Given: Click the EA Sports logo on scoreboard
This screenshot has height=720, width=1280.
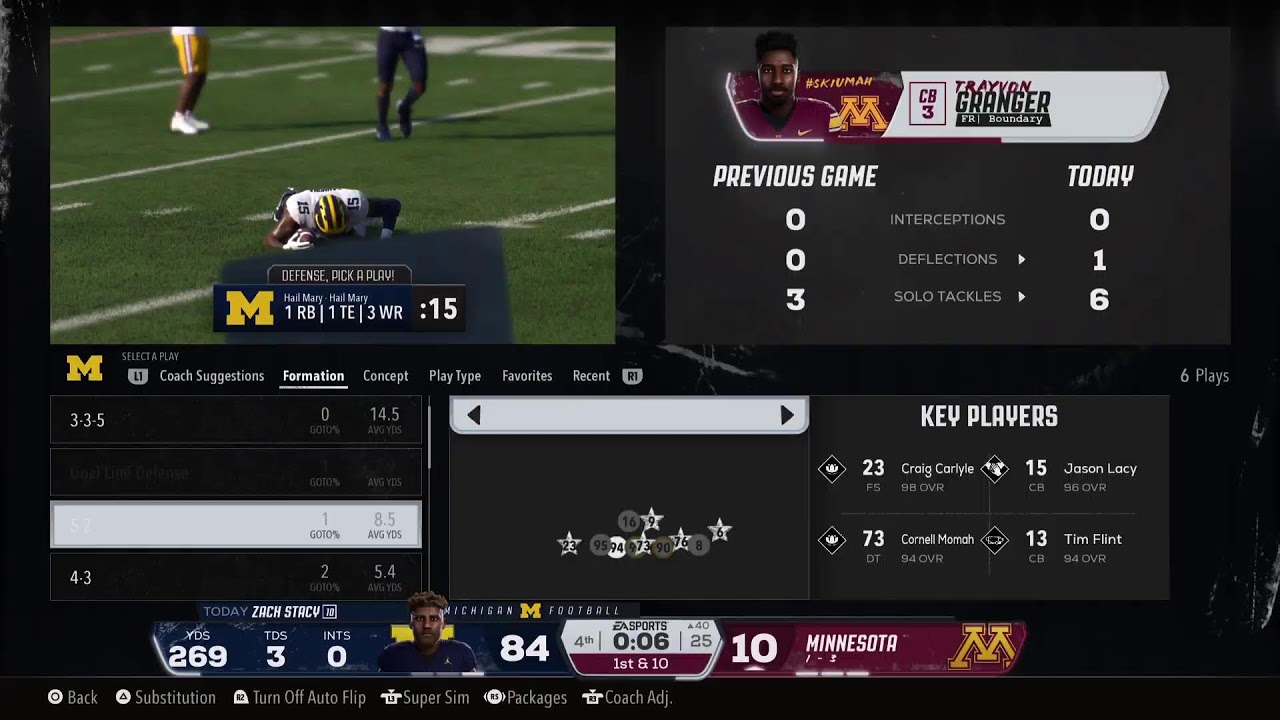Looking at the screenshot, I should coord(640,626).
